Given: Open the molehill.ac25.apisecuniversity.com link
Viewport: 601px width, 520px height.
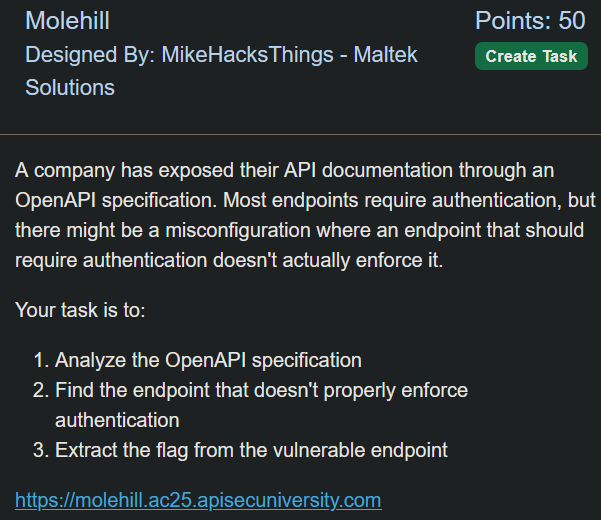Looking at the screenshot, I should pos(198,500).
